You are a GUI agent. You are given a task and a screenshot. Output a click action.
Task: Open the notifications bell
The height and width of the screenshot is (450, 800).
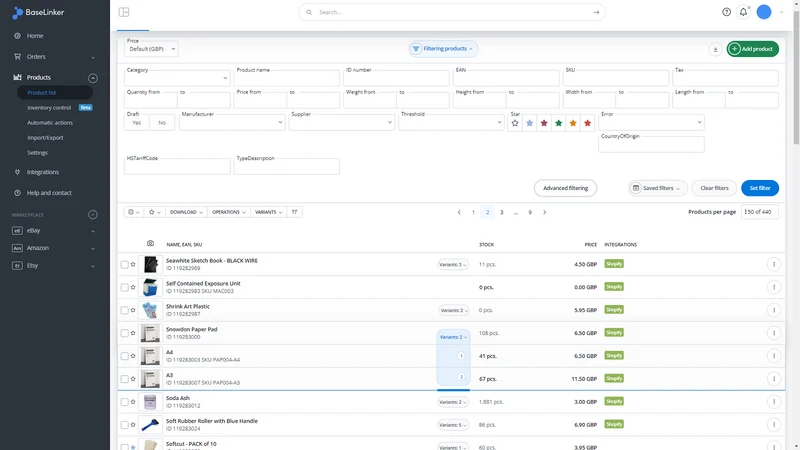pos(743,12)
